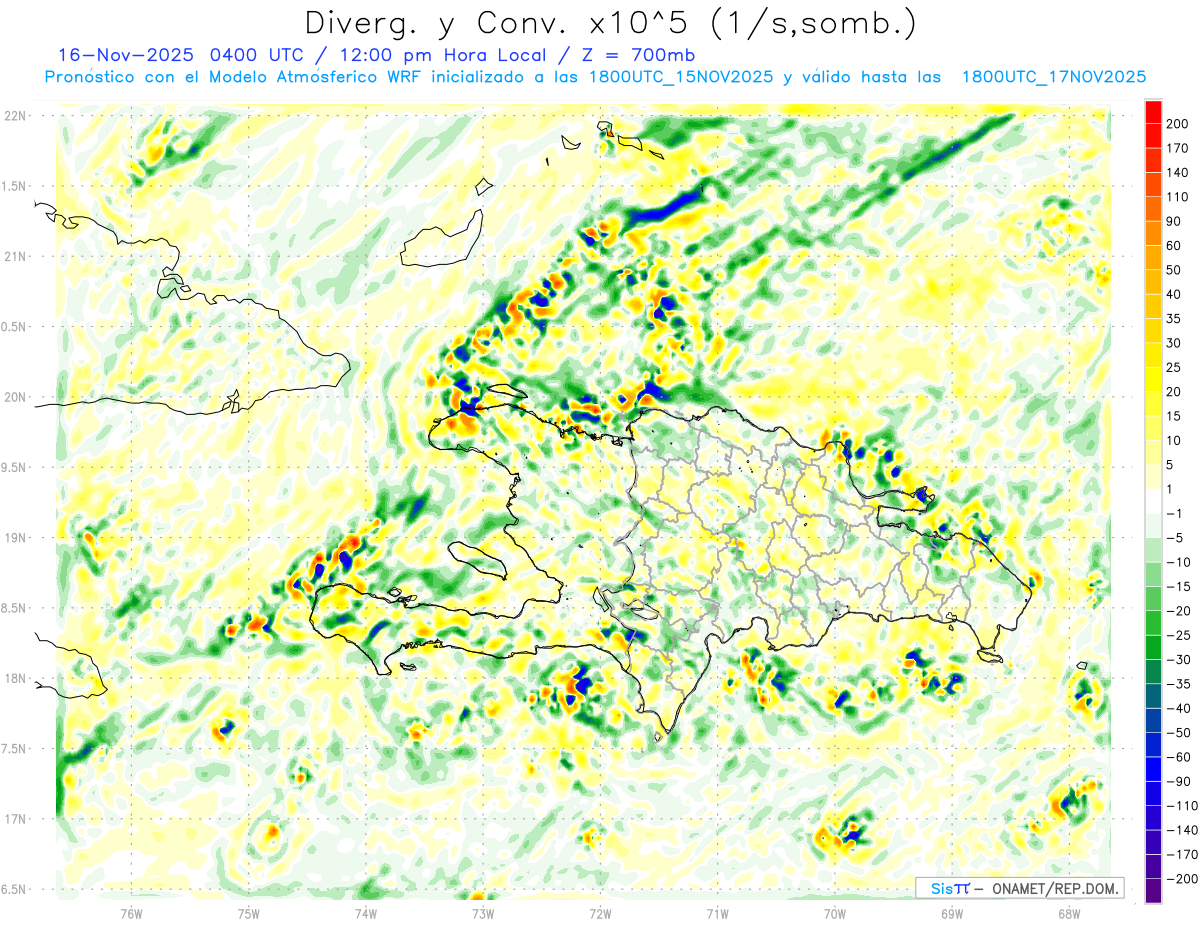Click the title 'Diverg. y Conv. x10^5 (1/s,somb.)'
1200x927 pixels.
tap(610, 24)
